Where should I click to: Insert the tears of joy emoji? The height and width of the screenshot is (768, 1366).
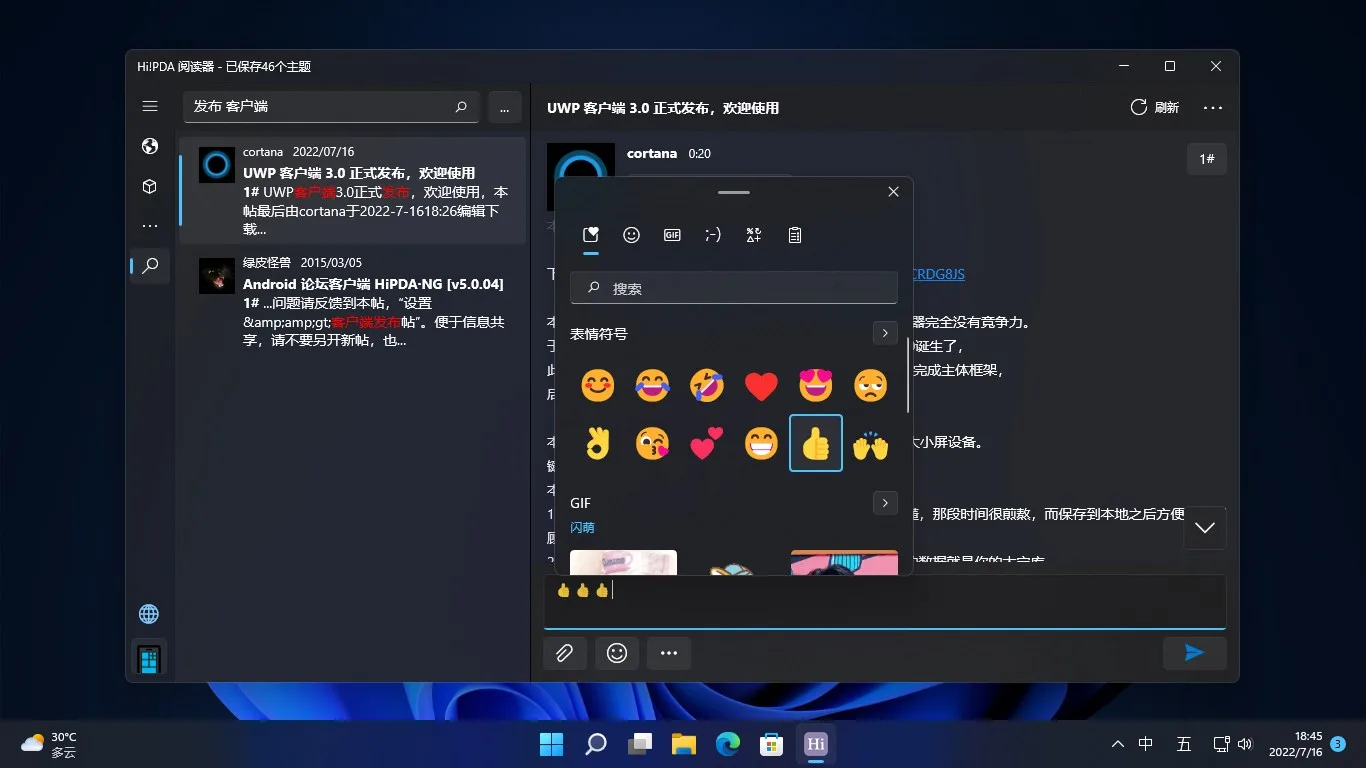652,386
